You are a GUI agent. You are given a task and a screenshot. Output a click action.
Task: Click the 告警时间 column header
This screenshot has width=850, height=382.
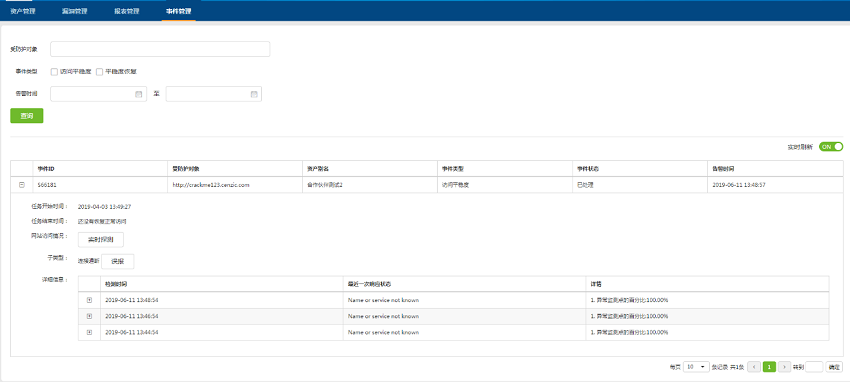pyautogui.click(x=724, y=169)
